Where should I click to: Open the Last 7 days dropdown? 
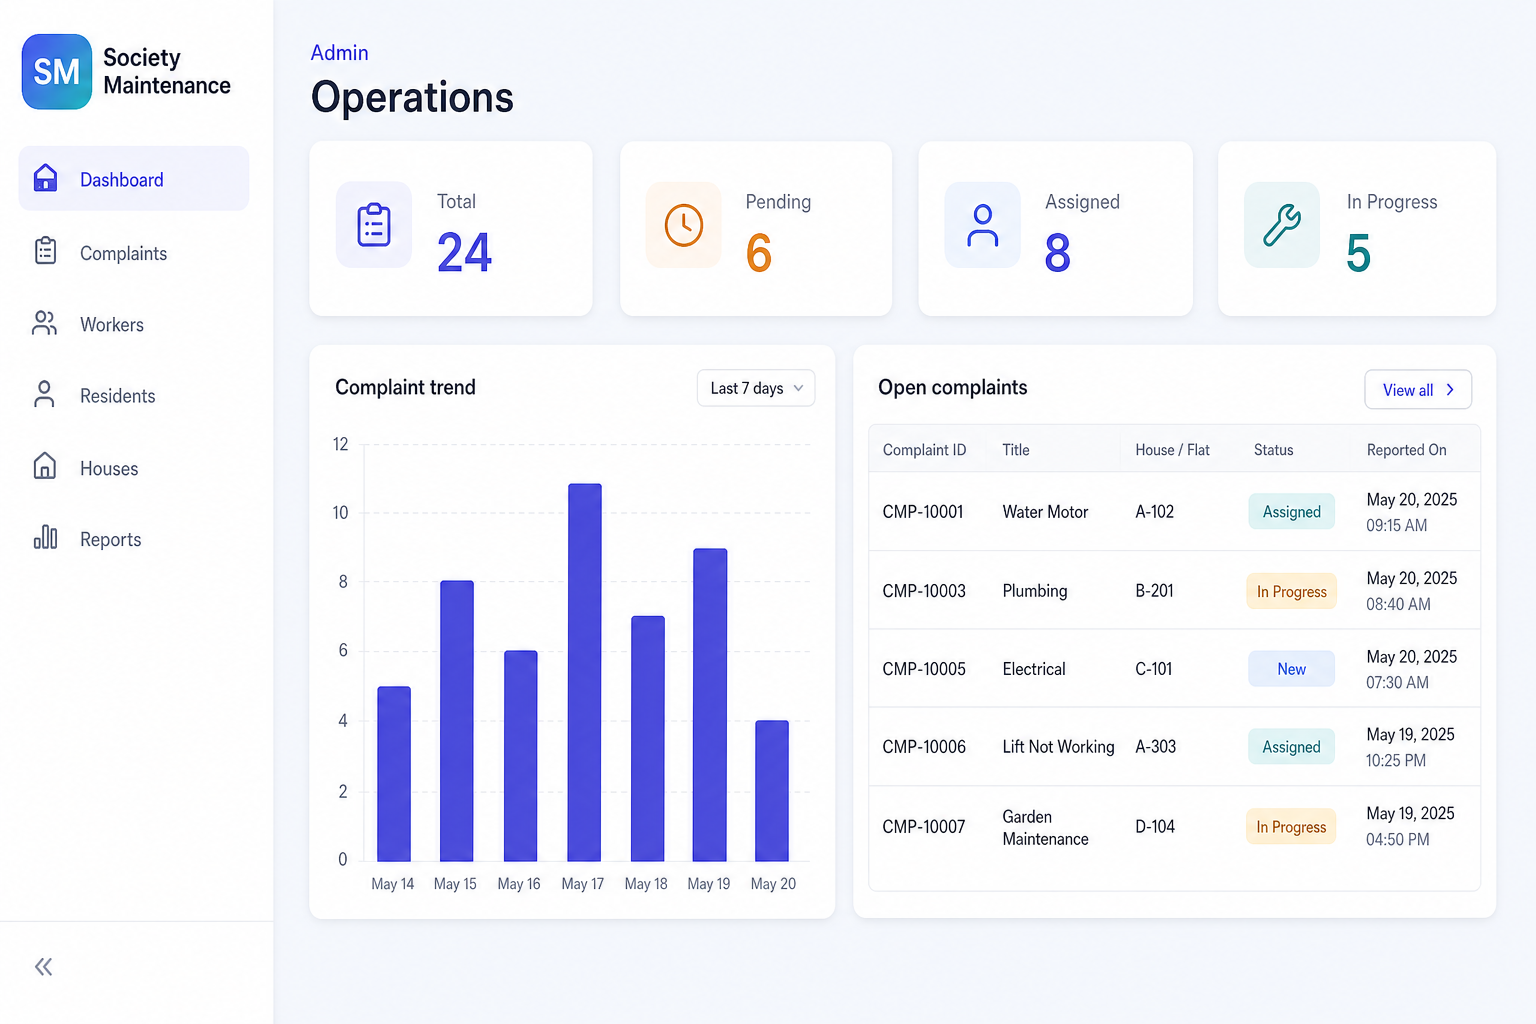756,388
